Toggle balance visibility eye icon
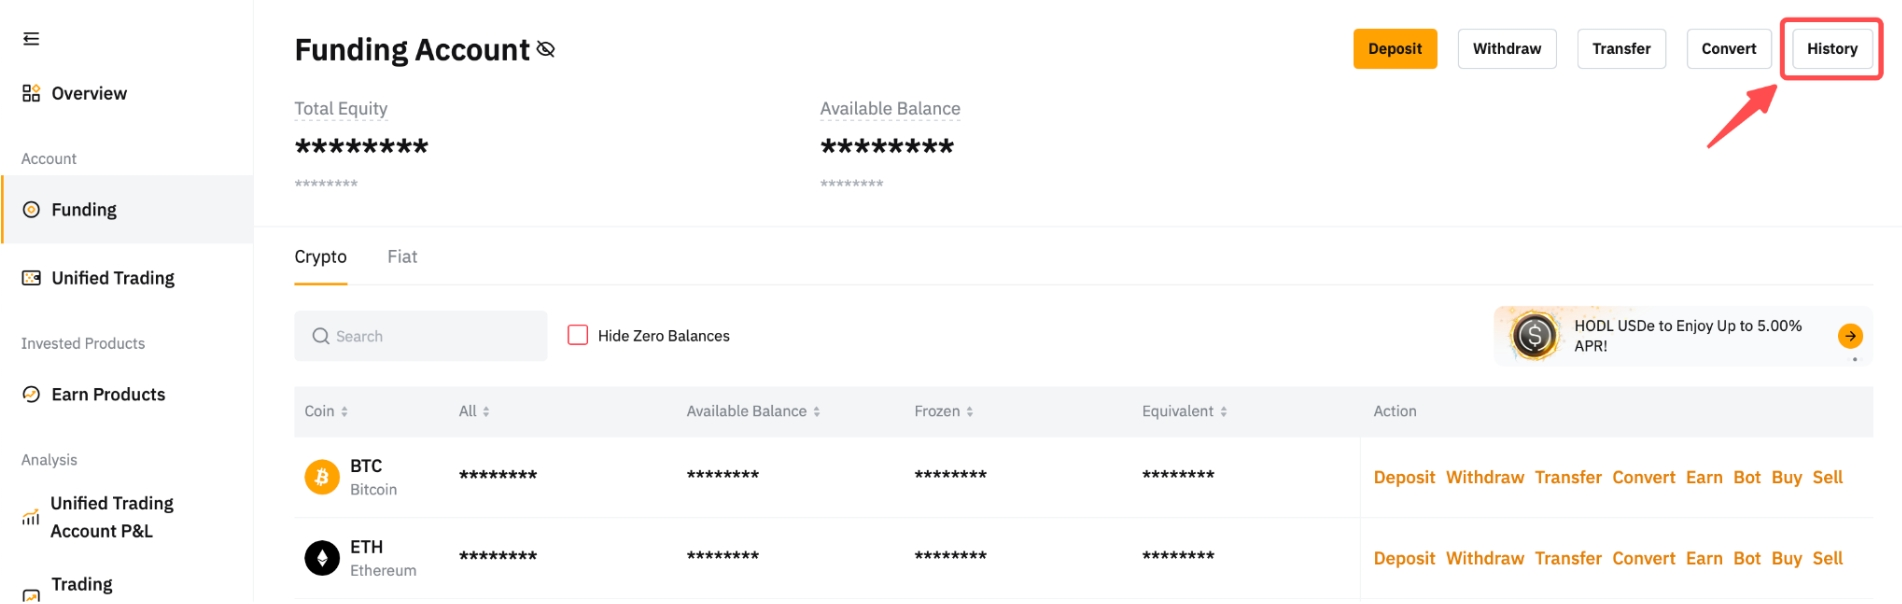Viewport: 1902px width, 604px height. pos(546,49)
